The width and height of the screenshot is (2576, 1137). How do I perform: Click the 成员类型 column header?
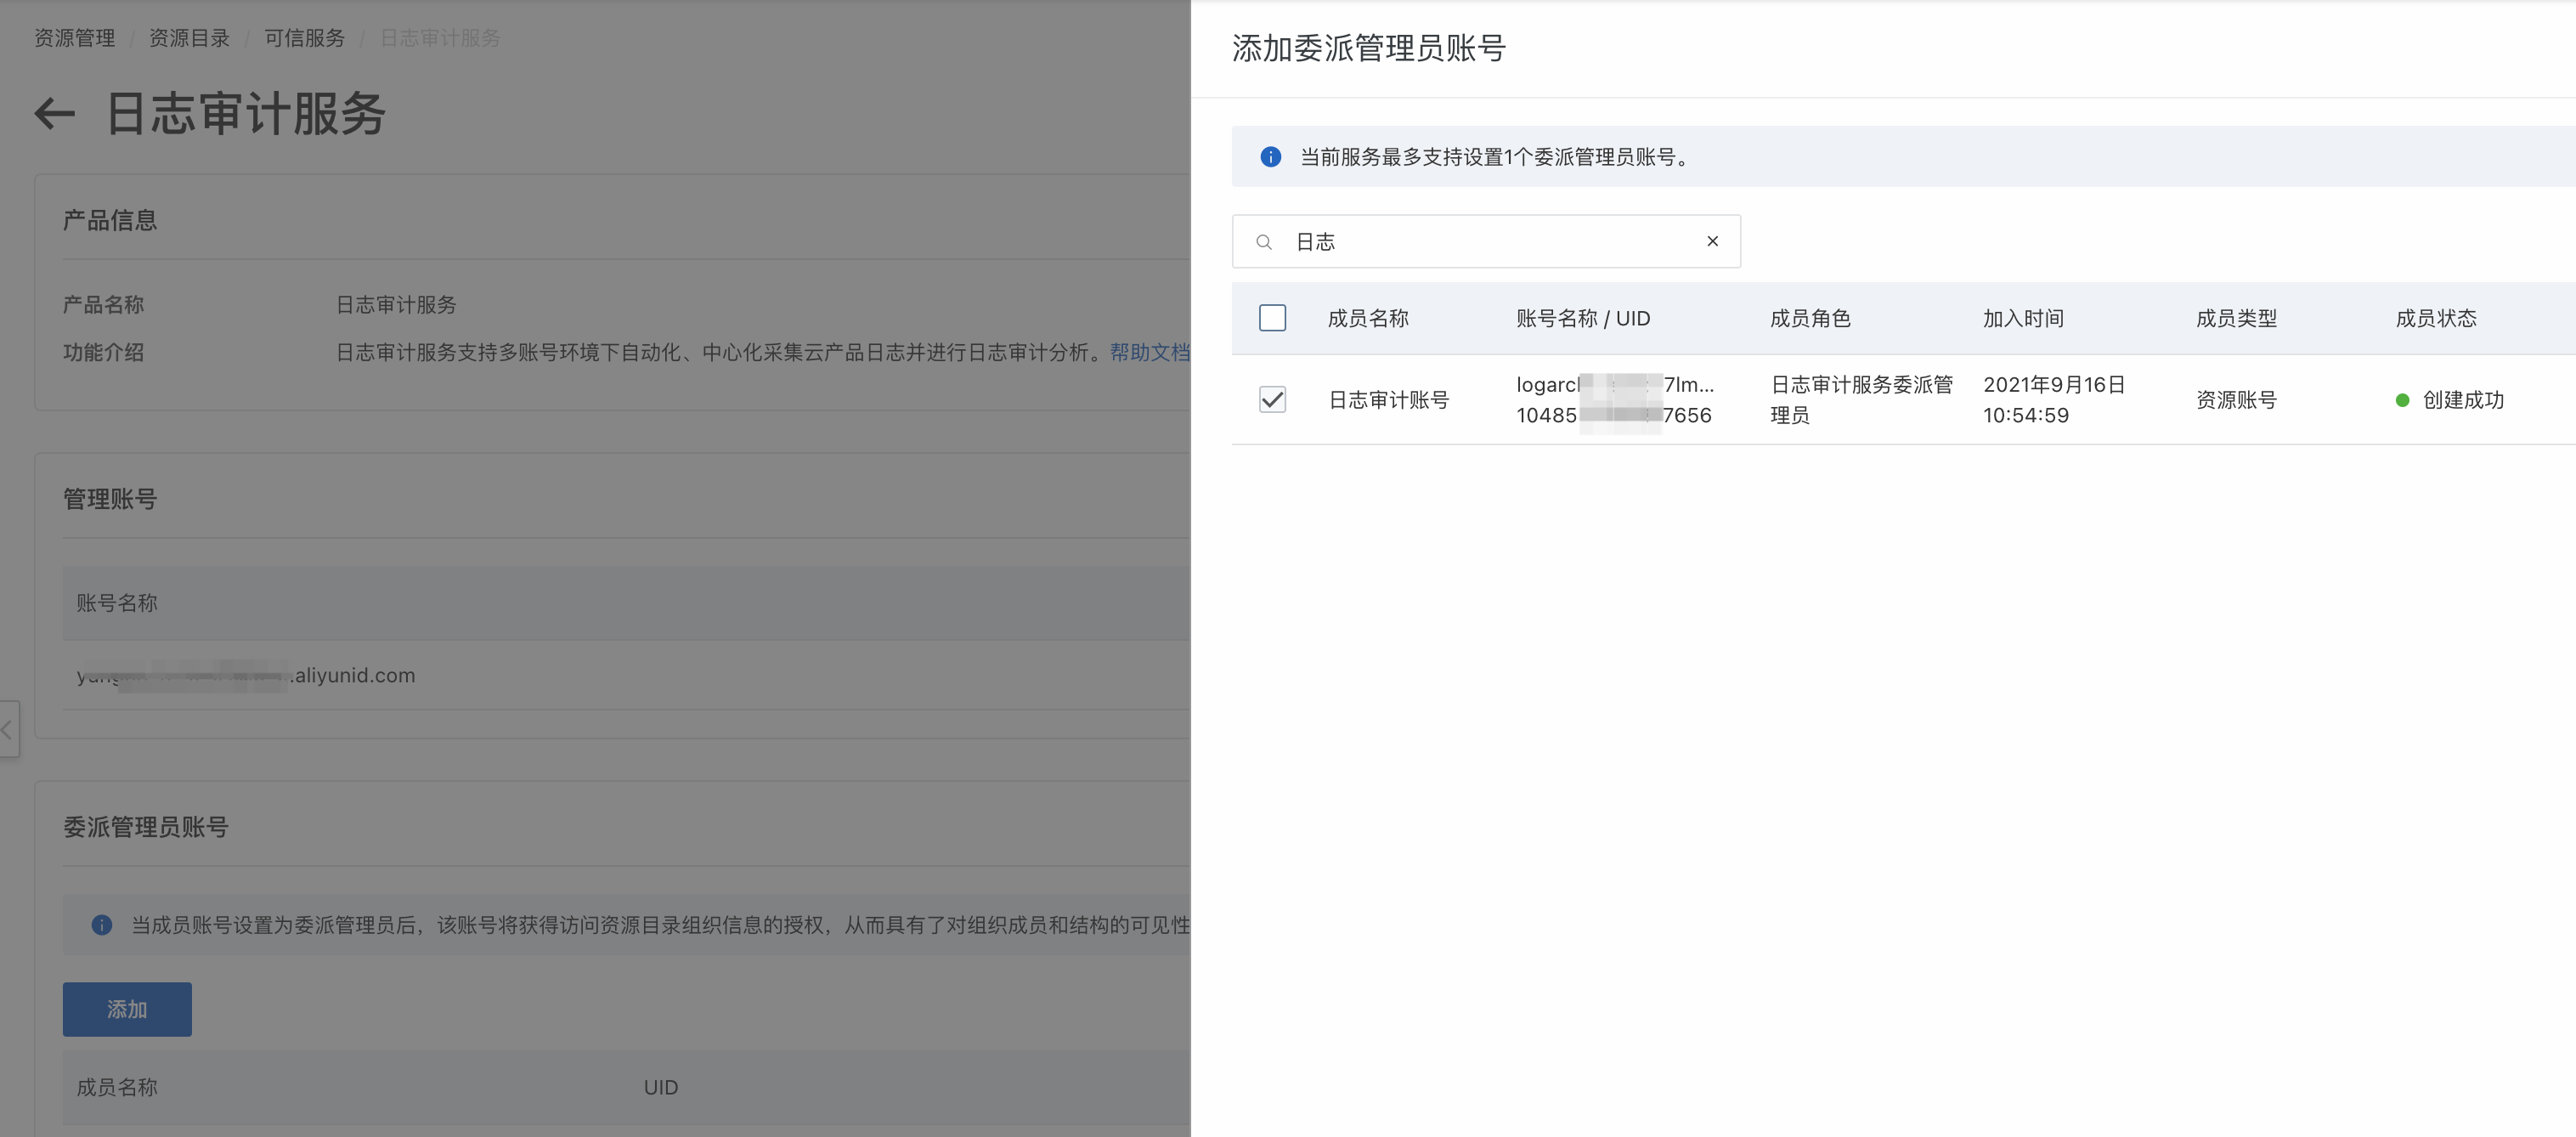click(x=2235, y=318)
